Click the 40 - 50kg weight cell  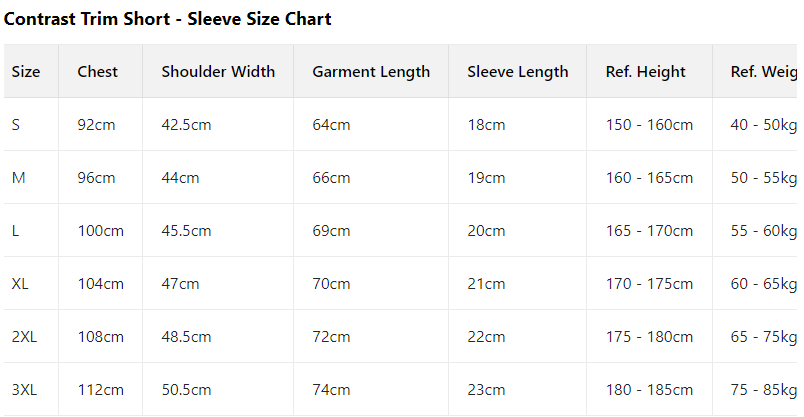[765, 125]
